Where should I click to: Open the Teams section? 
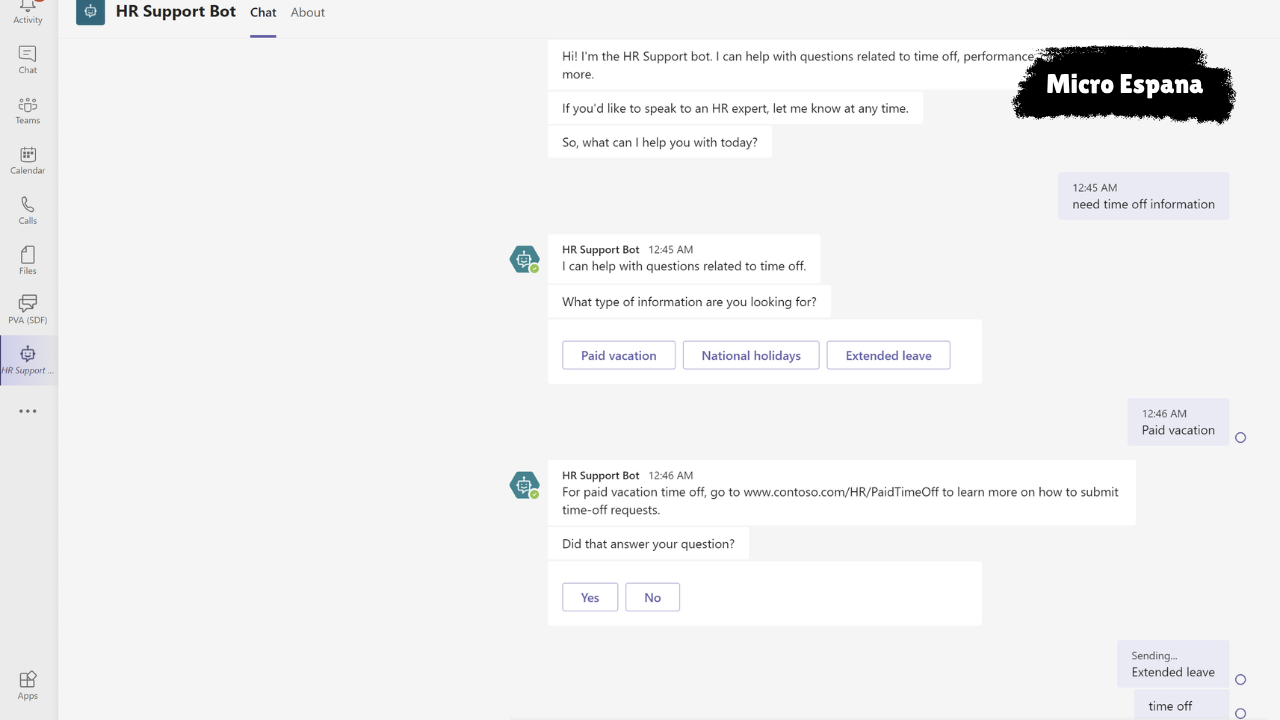coord(27,108)
